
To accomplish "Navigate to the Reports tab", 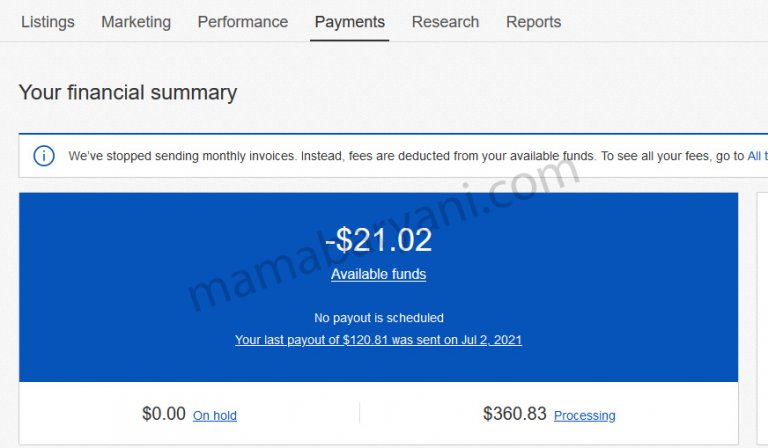I will (x=533, y=22).
